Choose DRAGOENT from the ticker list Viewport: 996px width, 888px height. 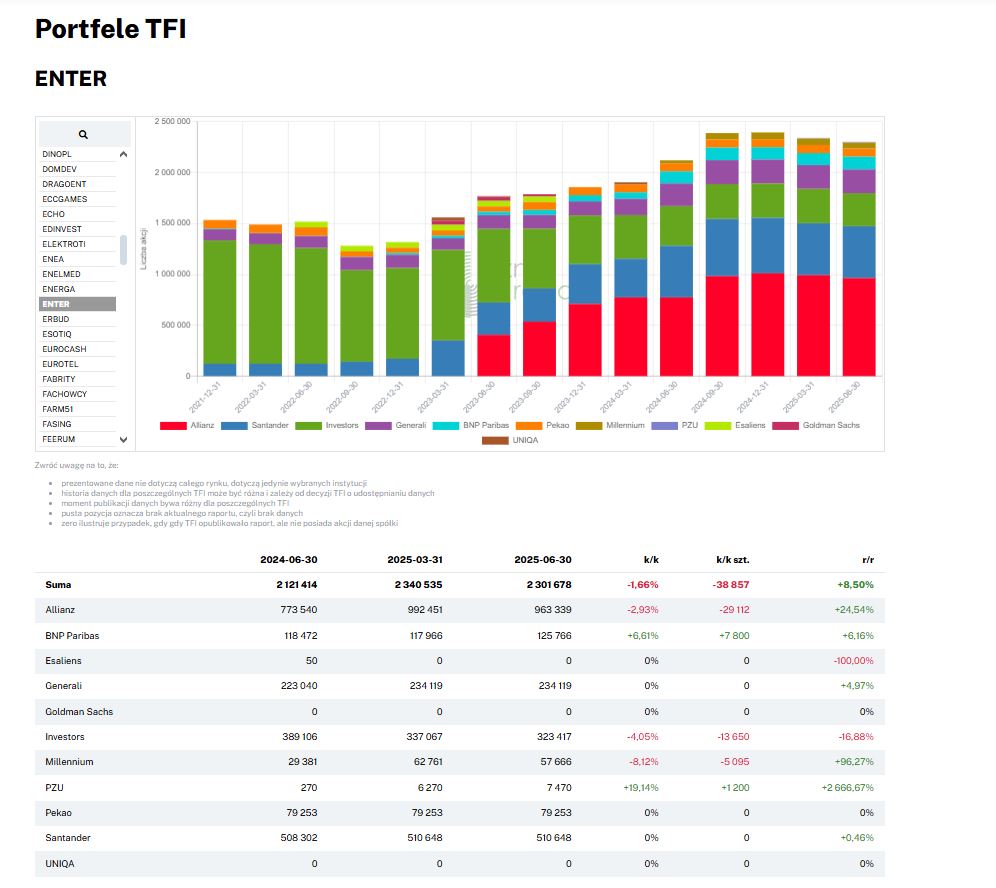77,184
